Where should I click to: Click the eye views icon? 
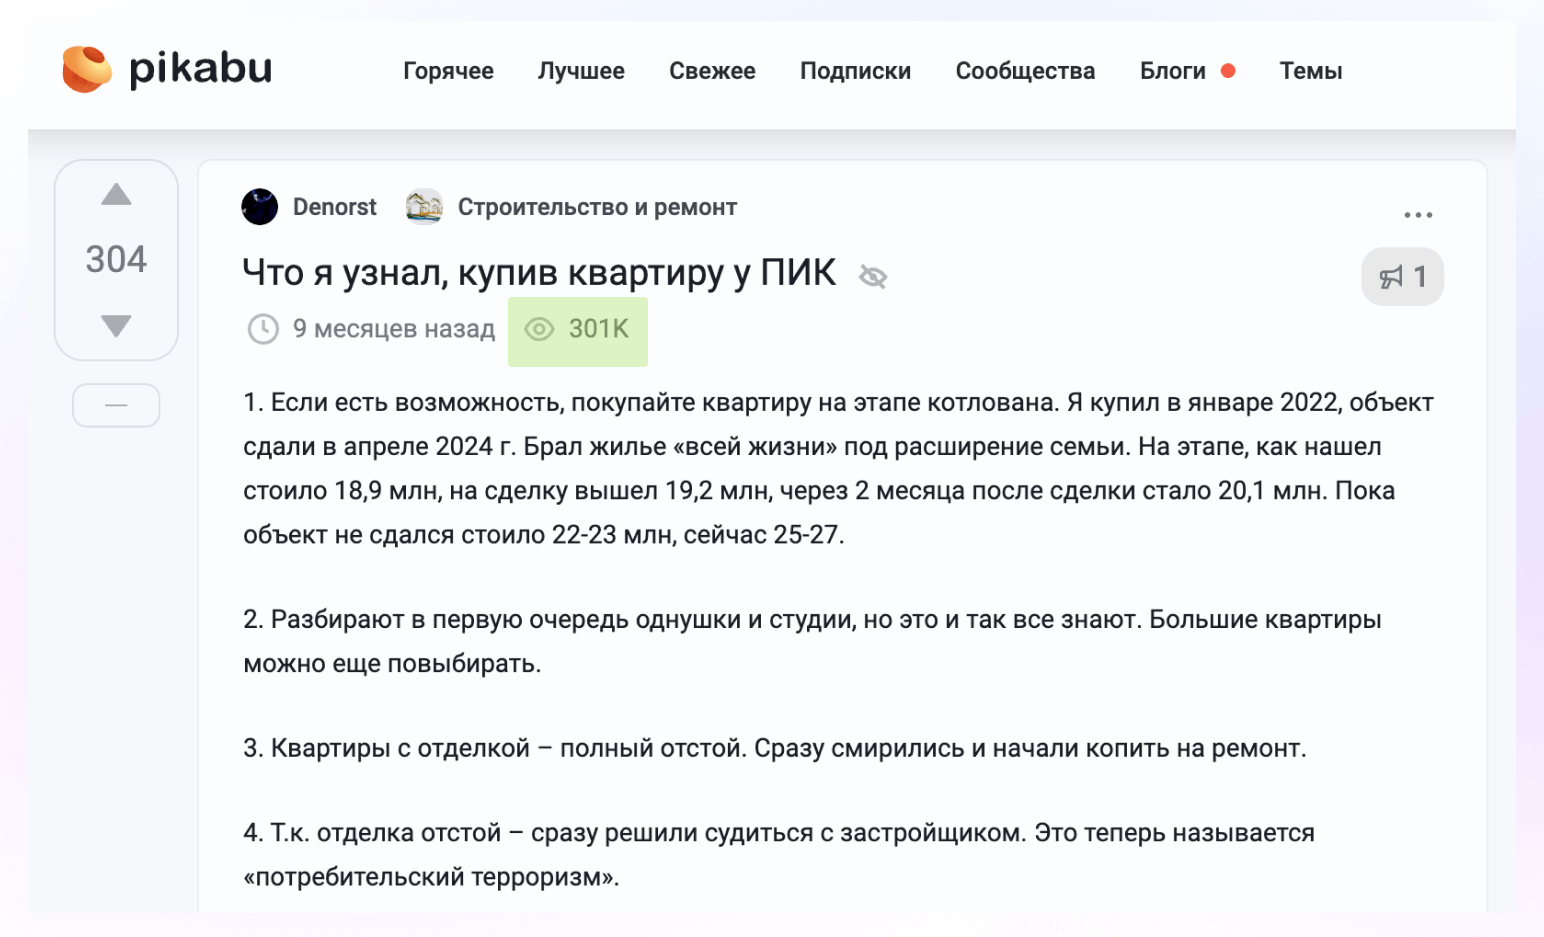click(x=540, y=329)
